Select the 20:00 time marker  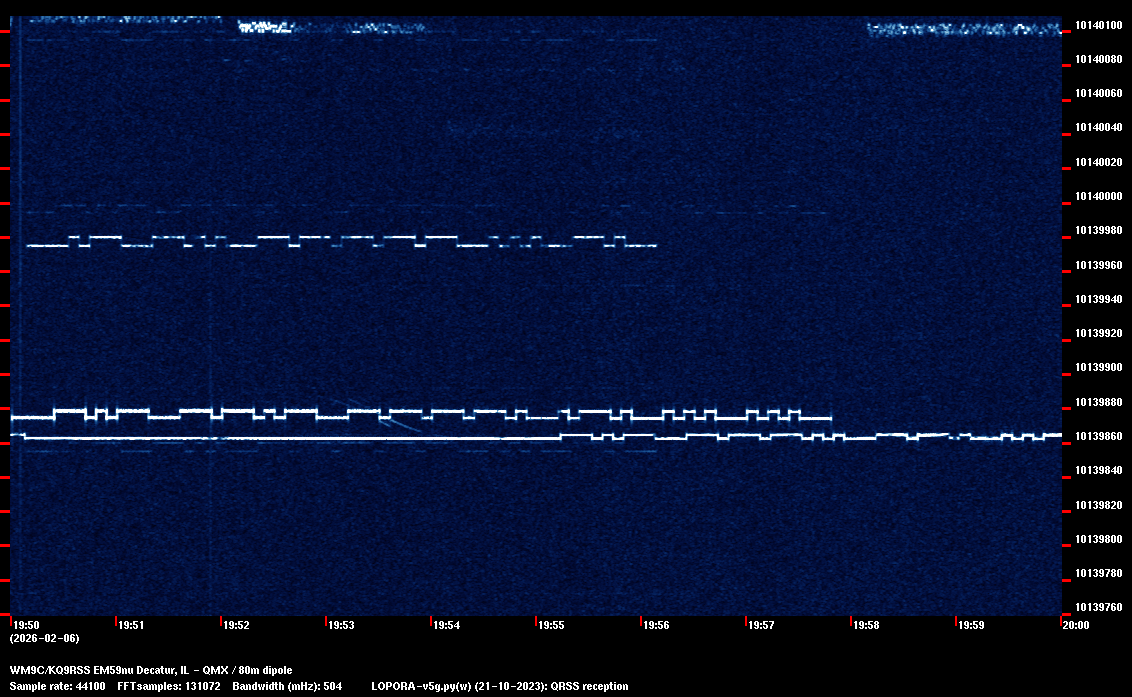point(1076,625)
